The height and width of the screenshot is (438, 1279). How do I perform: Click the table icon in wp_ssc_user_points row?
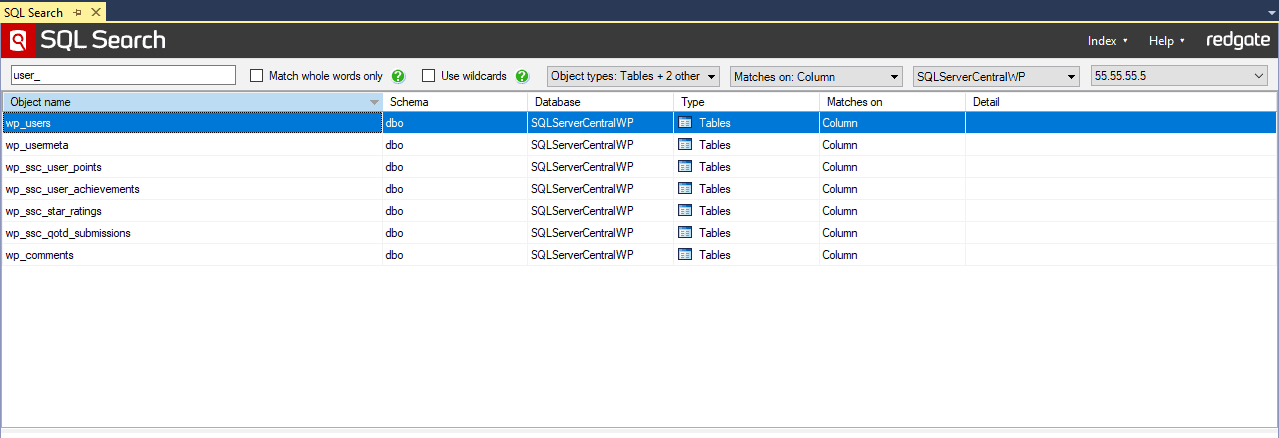point(685,167)
